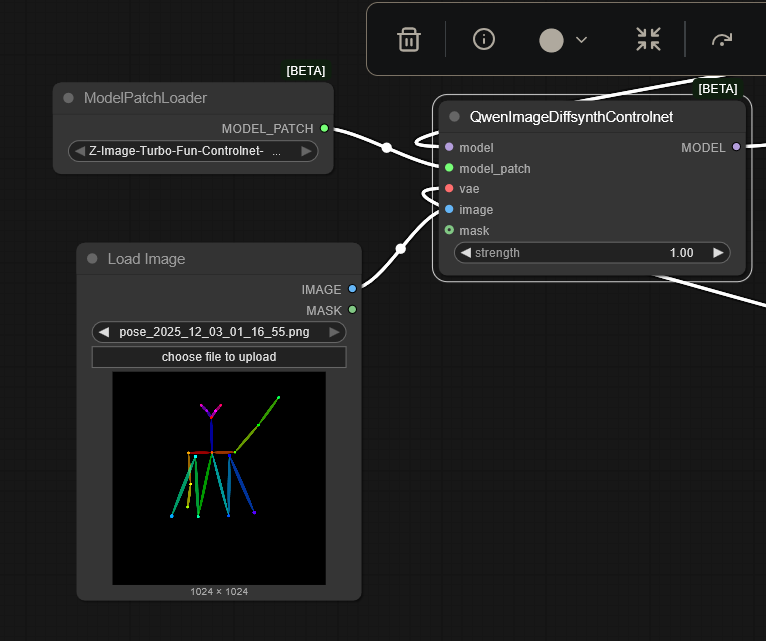The height and width of the screenshot is (641, 766).
Task: Click the MODEL output socket
Action: pos(736,147)
